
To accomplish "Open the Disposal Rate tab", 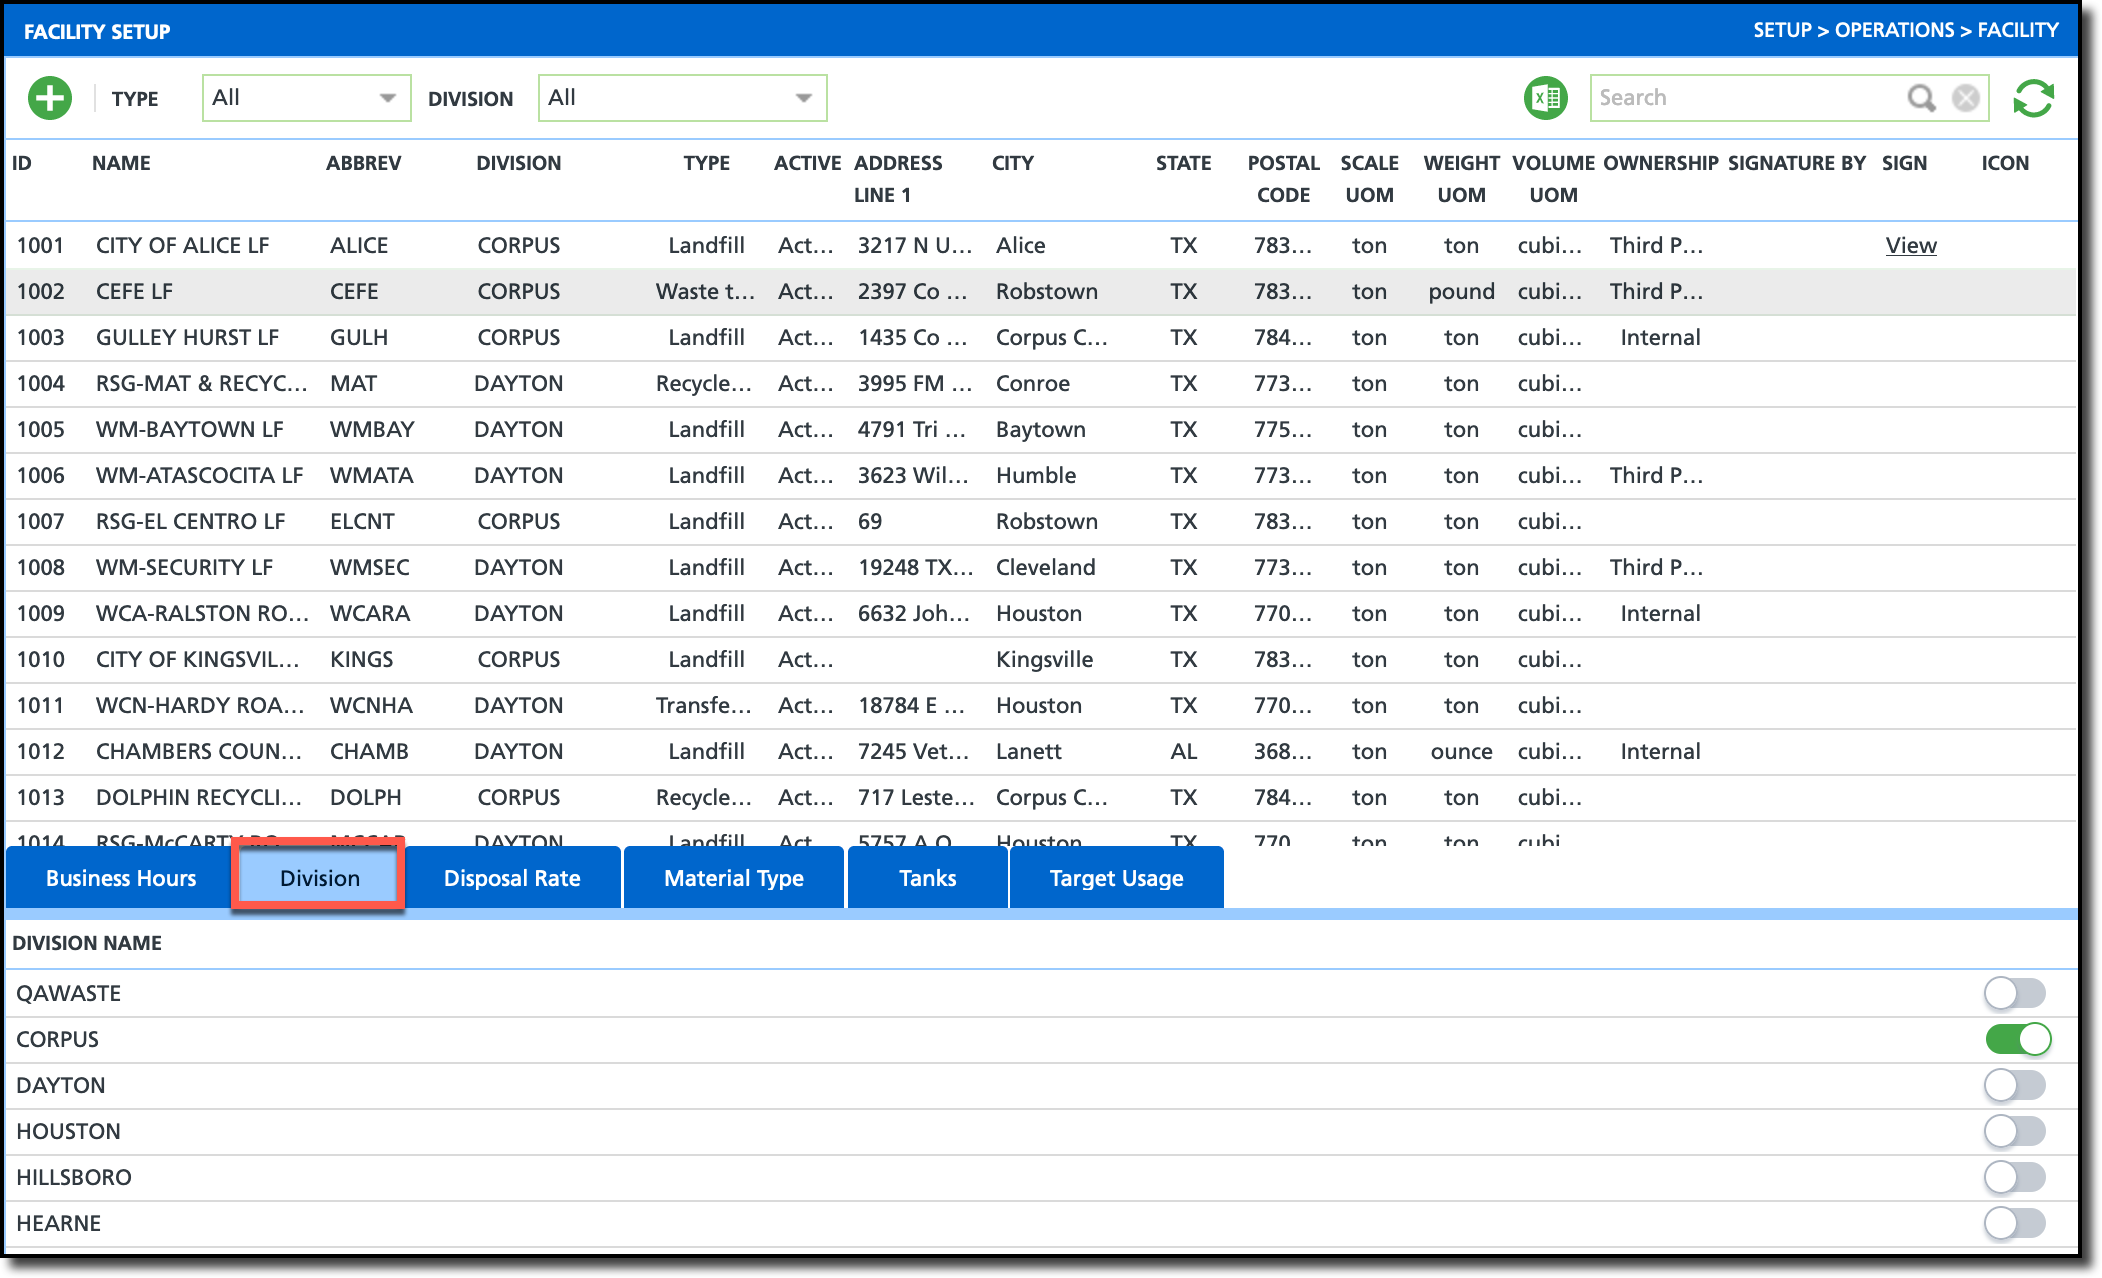I will [512, 878].
